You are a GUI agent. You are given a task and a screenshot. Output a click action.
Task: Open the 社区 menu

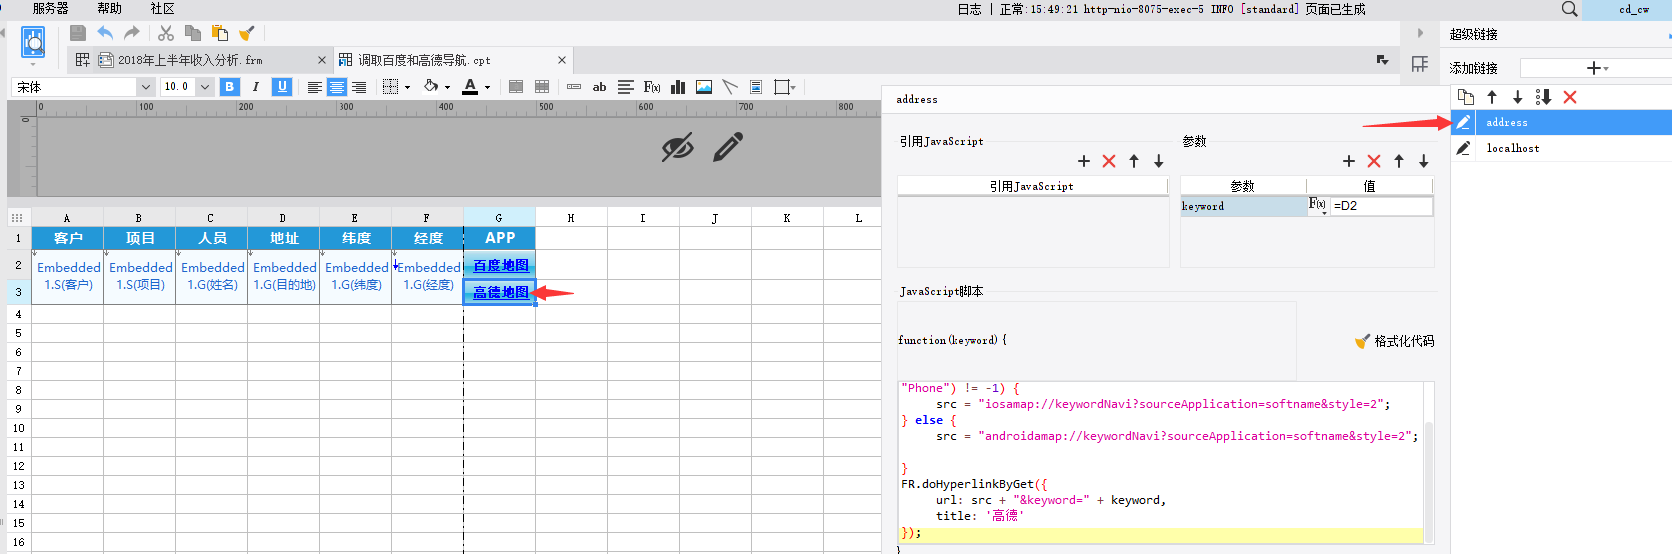tap(163, 9)
